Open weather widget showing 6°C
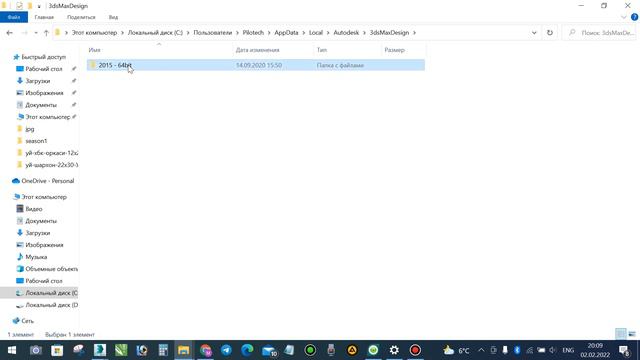Image resolution: width=640 pixels, height=360 pixels. [456, 350]
